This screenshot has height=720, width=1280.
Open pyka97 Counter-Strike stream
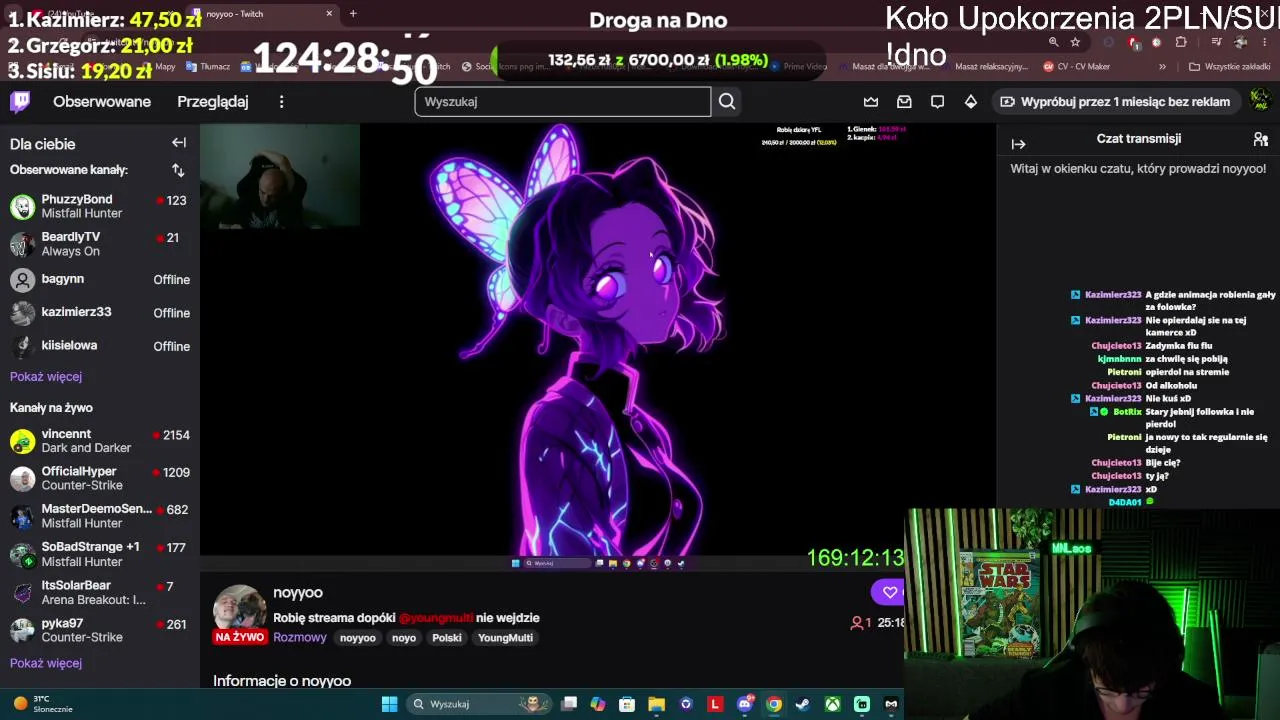100,630
